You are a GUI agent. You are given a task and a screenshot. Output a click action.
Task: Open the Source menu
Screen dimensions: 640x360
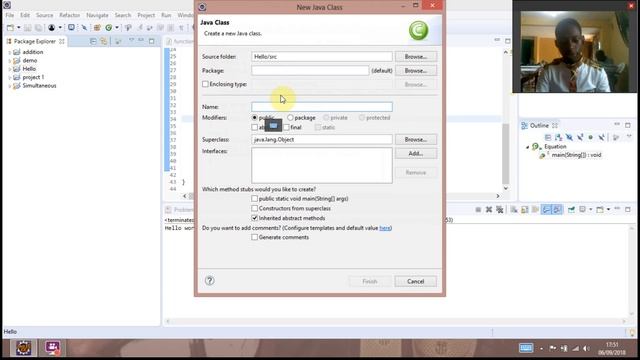click(x=44, y=15)
